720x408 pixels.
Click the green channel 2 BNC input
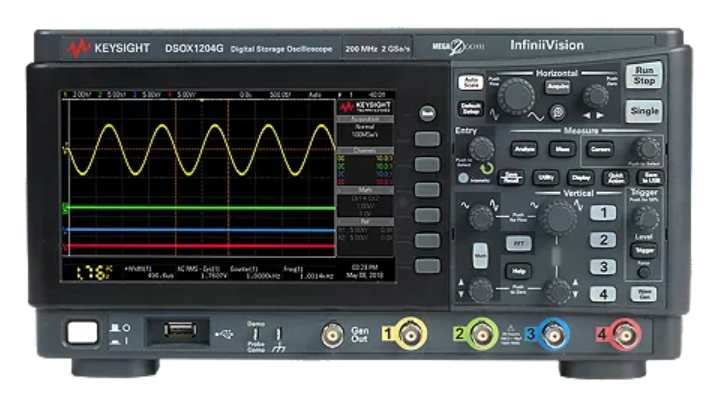click(x=483, y=335)
